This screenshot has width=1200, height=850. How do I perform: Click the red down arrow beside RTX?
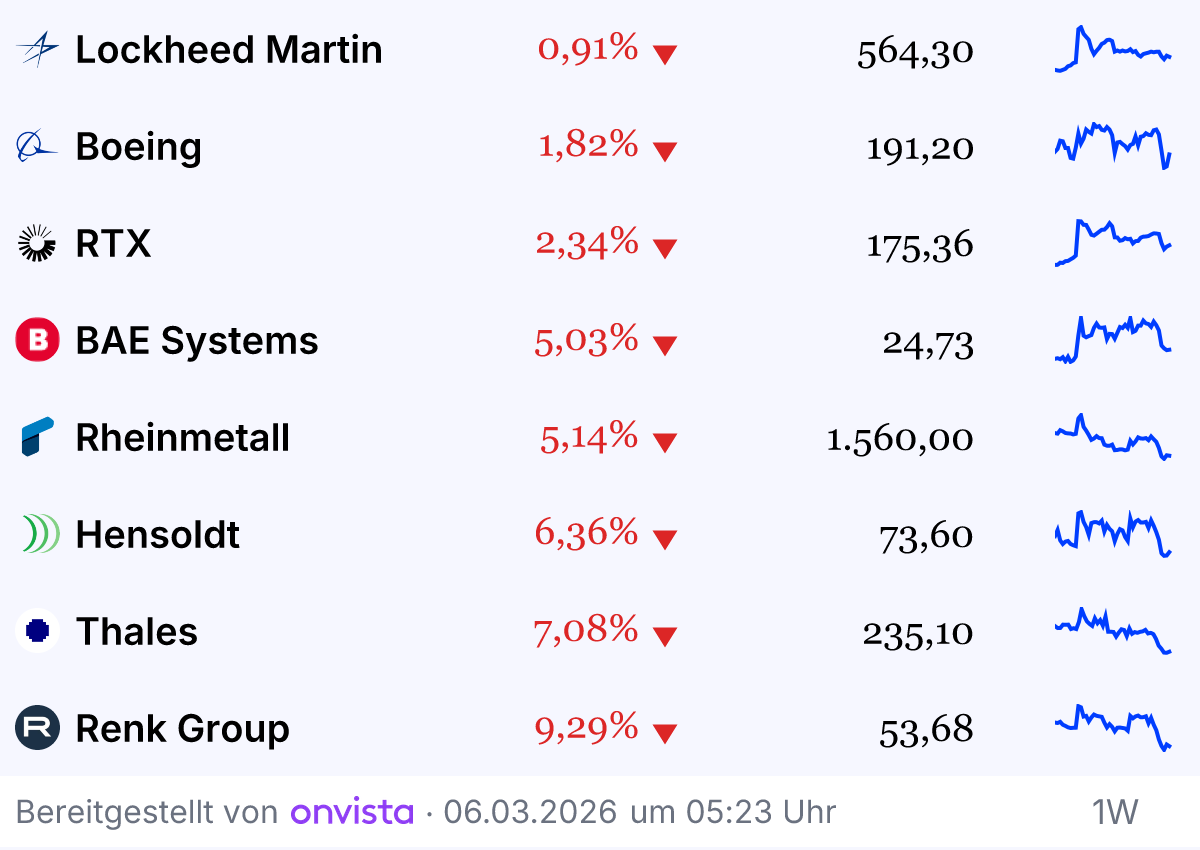665,248
